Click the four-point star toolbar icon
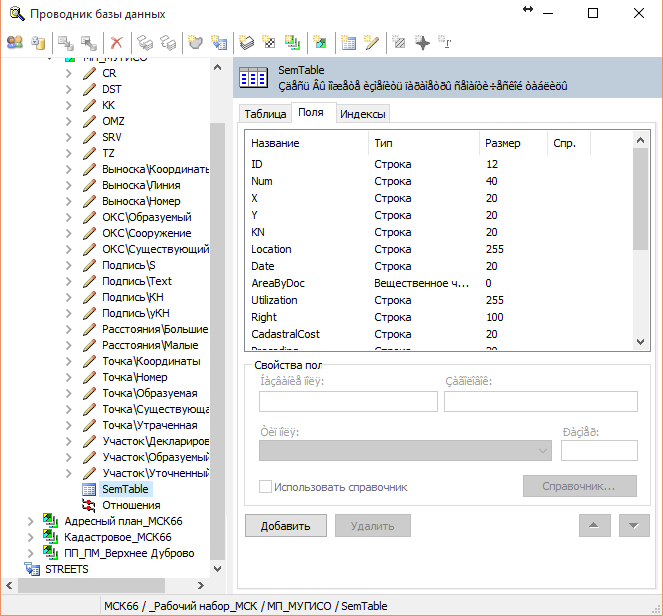Image resolution: width=663 pixels, height=616 pixels. (x=422, y=42)
